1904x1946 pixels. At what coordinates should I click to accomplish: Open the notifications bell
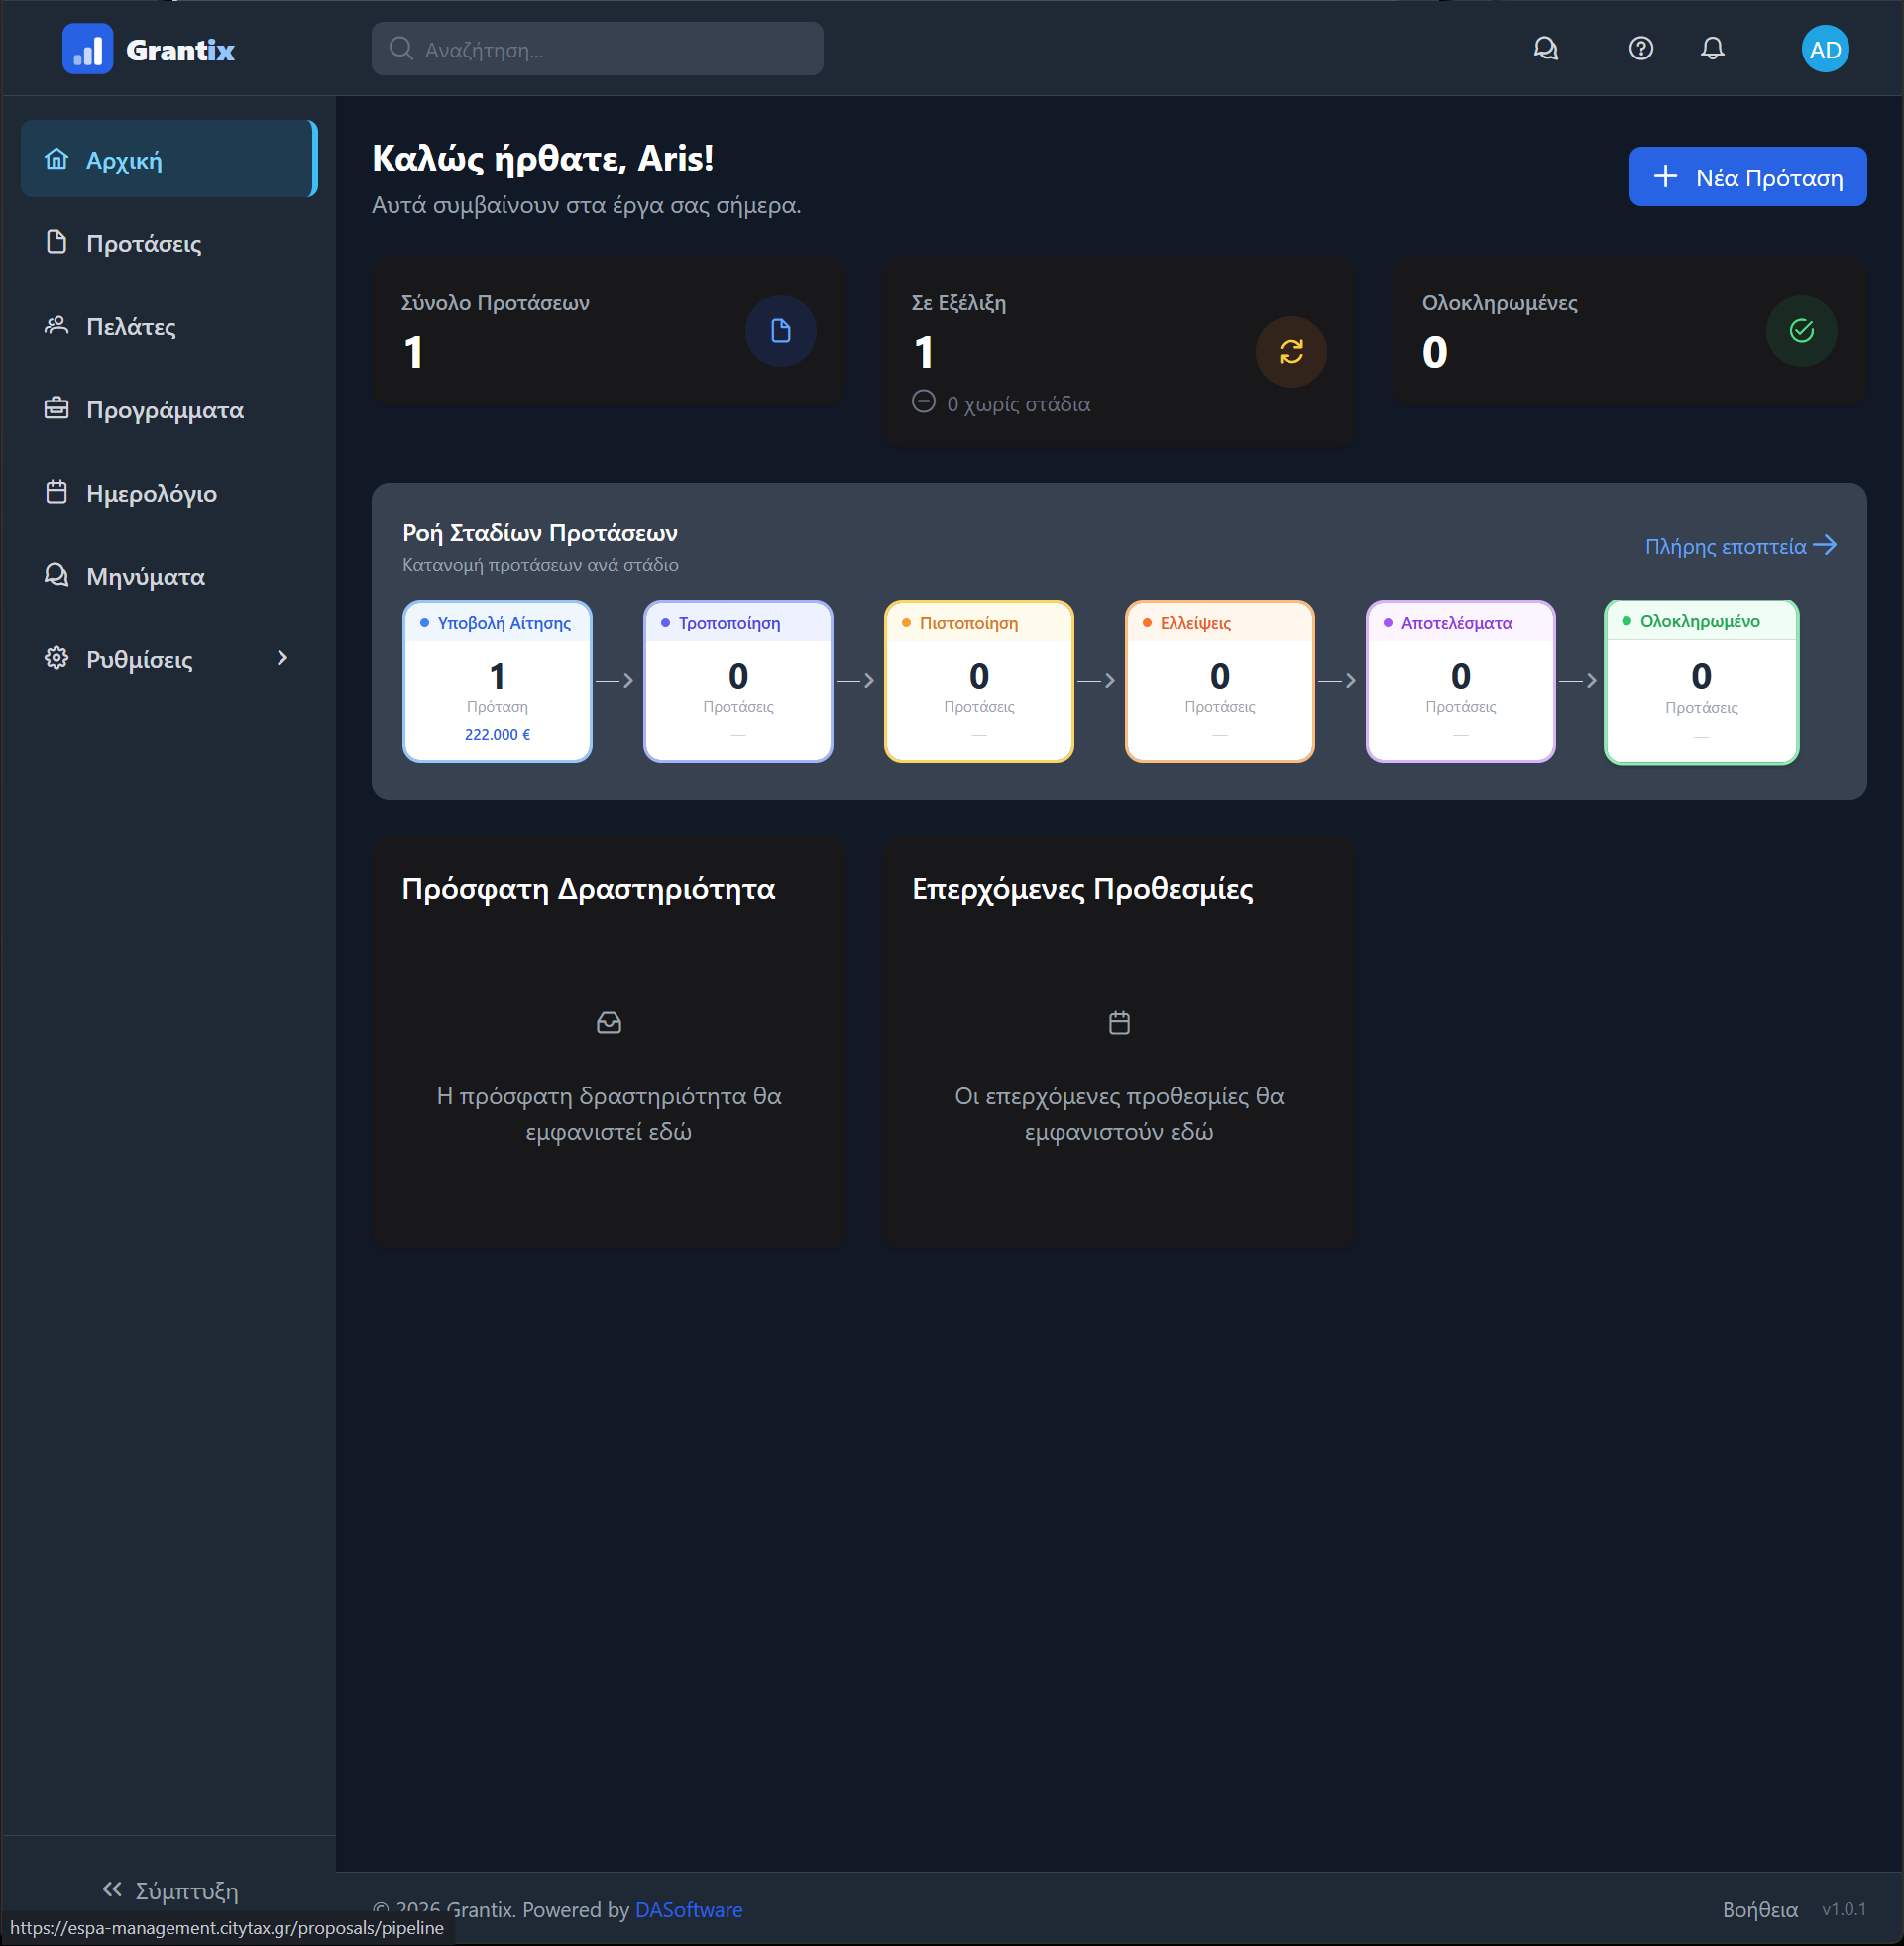pyautogui.click(x=1713, y=49)
